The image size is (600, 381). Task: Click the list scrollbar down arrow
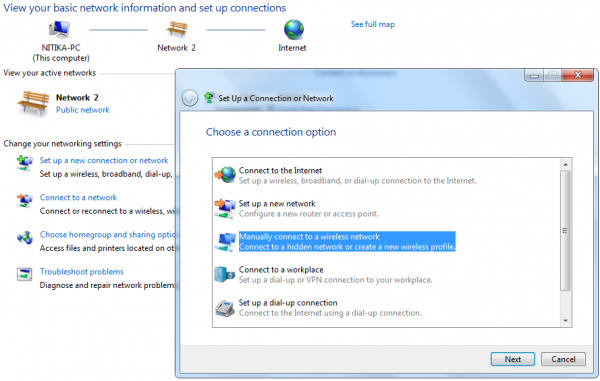click(566, 321)
